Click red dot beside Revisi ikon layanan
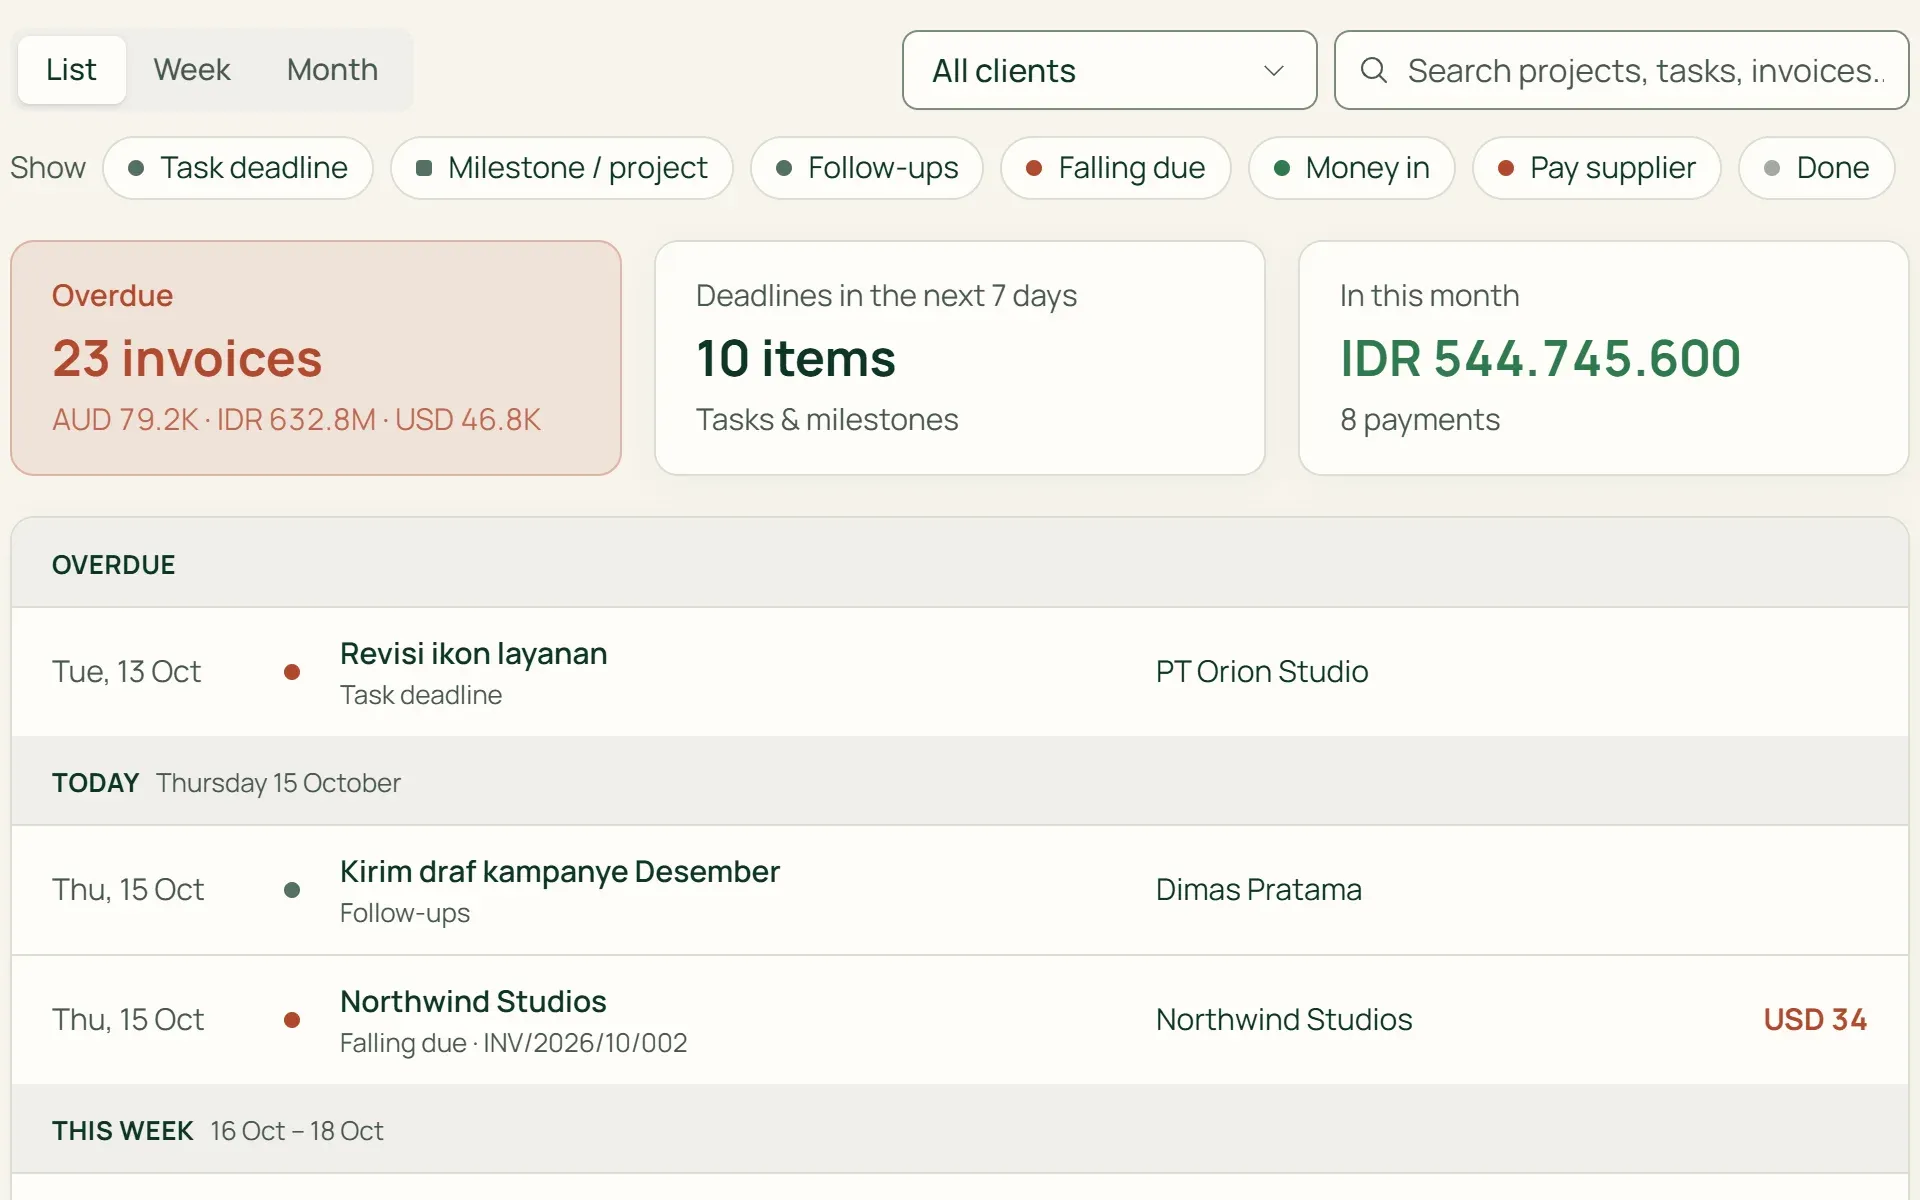 click(292, 672)
